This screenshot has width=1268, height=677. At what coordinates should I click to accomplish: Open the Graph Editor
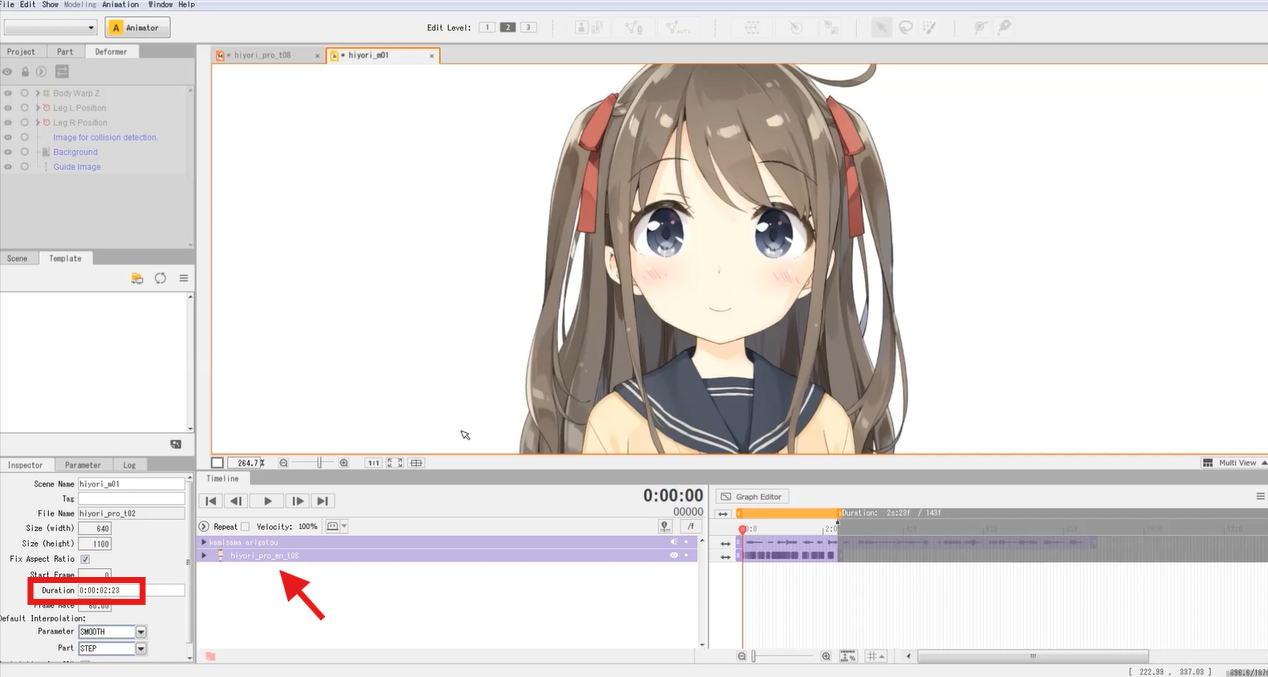pos(752,496)
